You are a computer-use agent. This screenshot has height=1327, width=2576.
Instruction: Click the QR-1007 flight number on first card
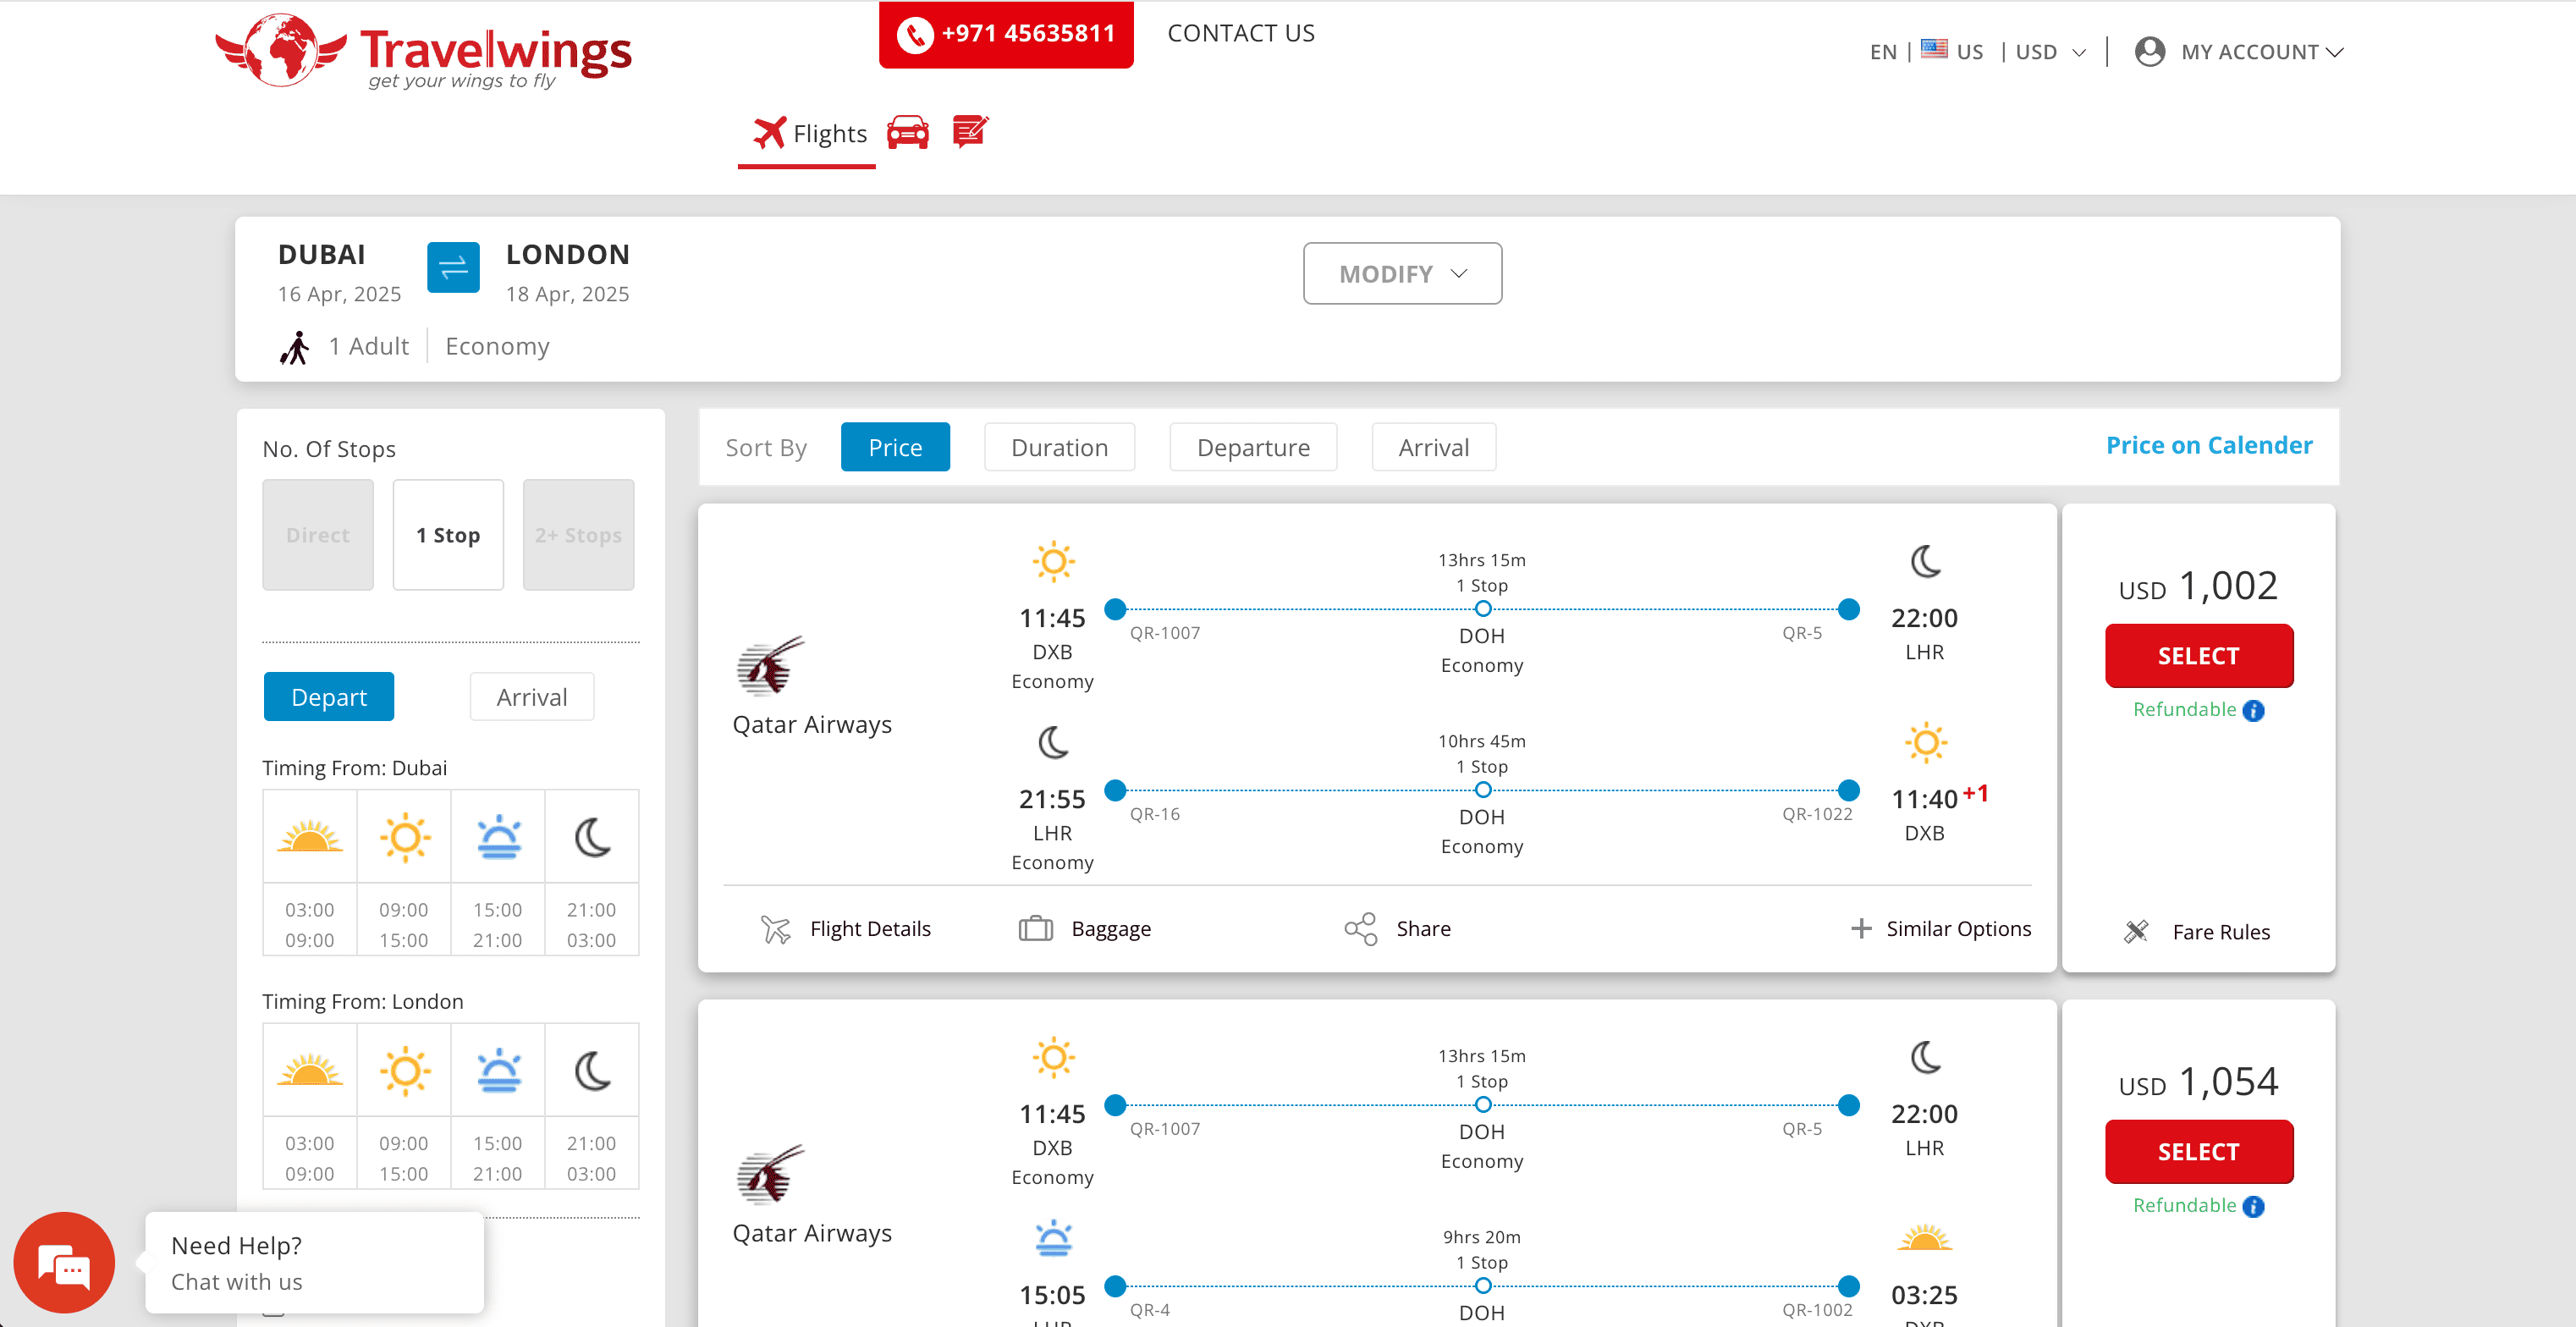pos(1165,633)
